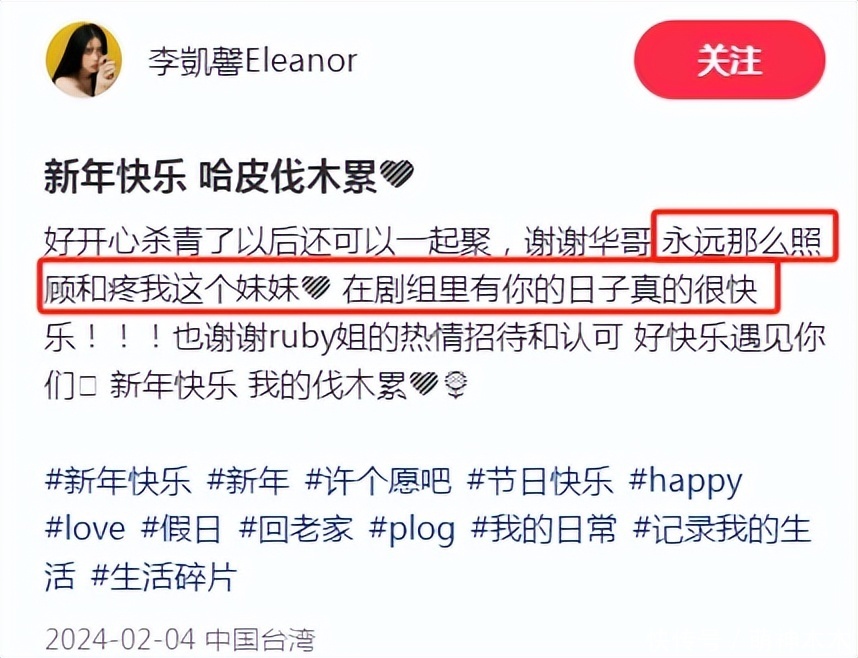Open hashtag #我的日常
Viewport: 858px width, 658px height.
[544, 529]
